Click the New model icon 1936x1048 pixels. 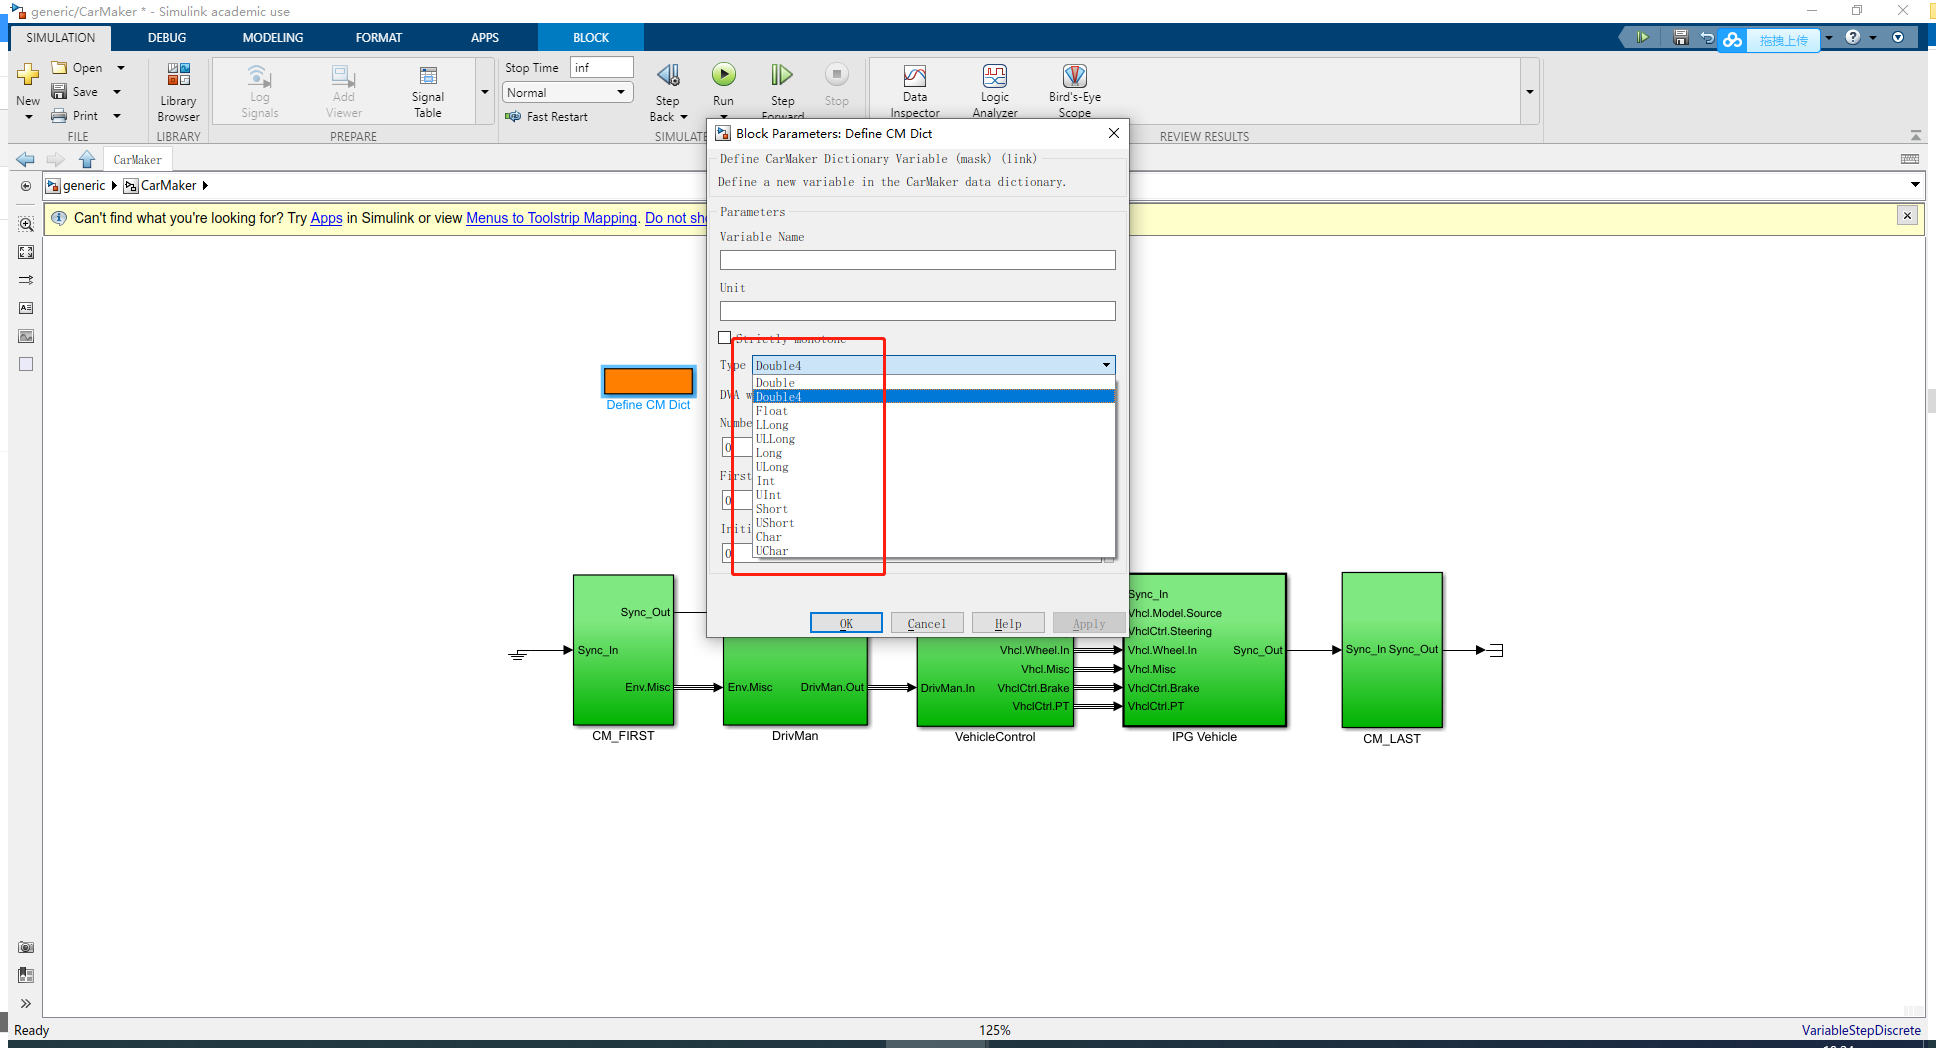(x=28, y=74)
